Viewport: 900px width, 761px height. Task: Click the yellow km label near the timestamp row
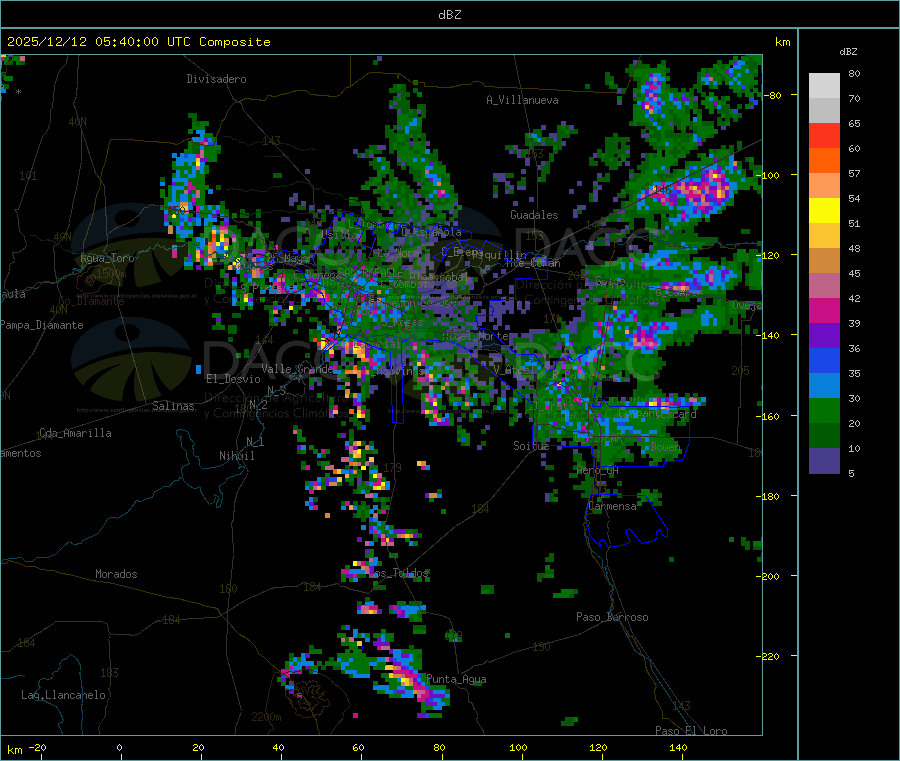click(x=782, y=42)
